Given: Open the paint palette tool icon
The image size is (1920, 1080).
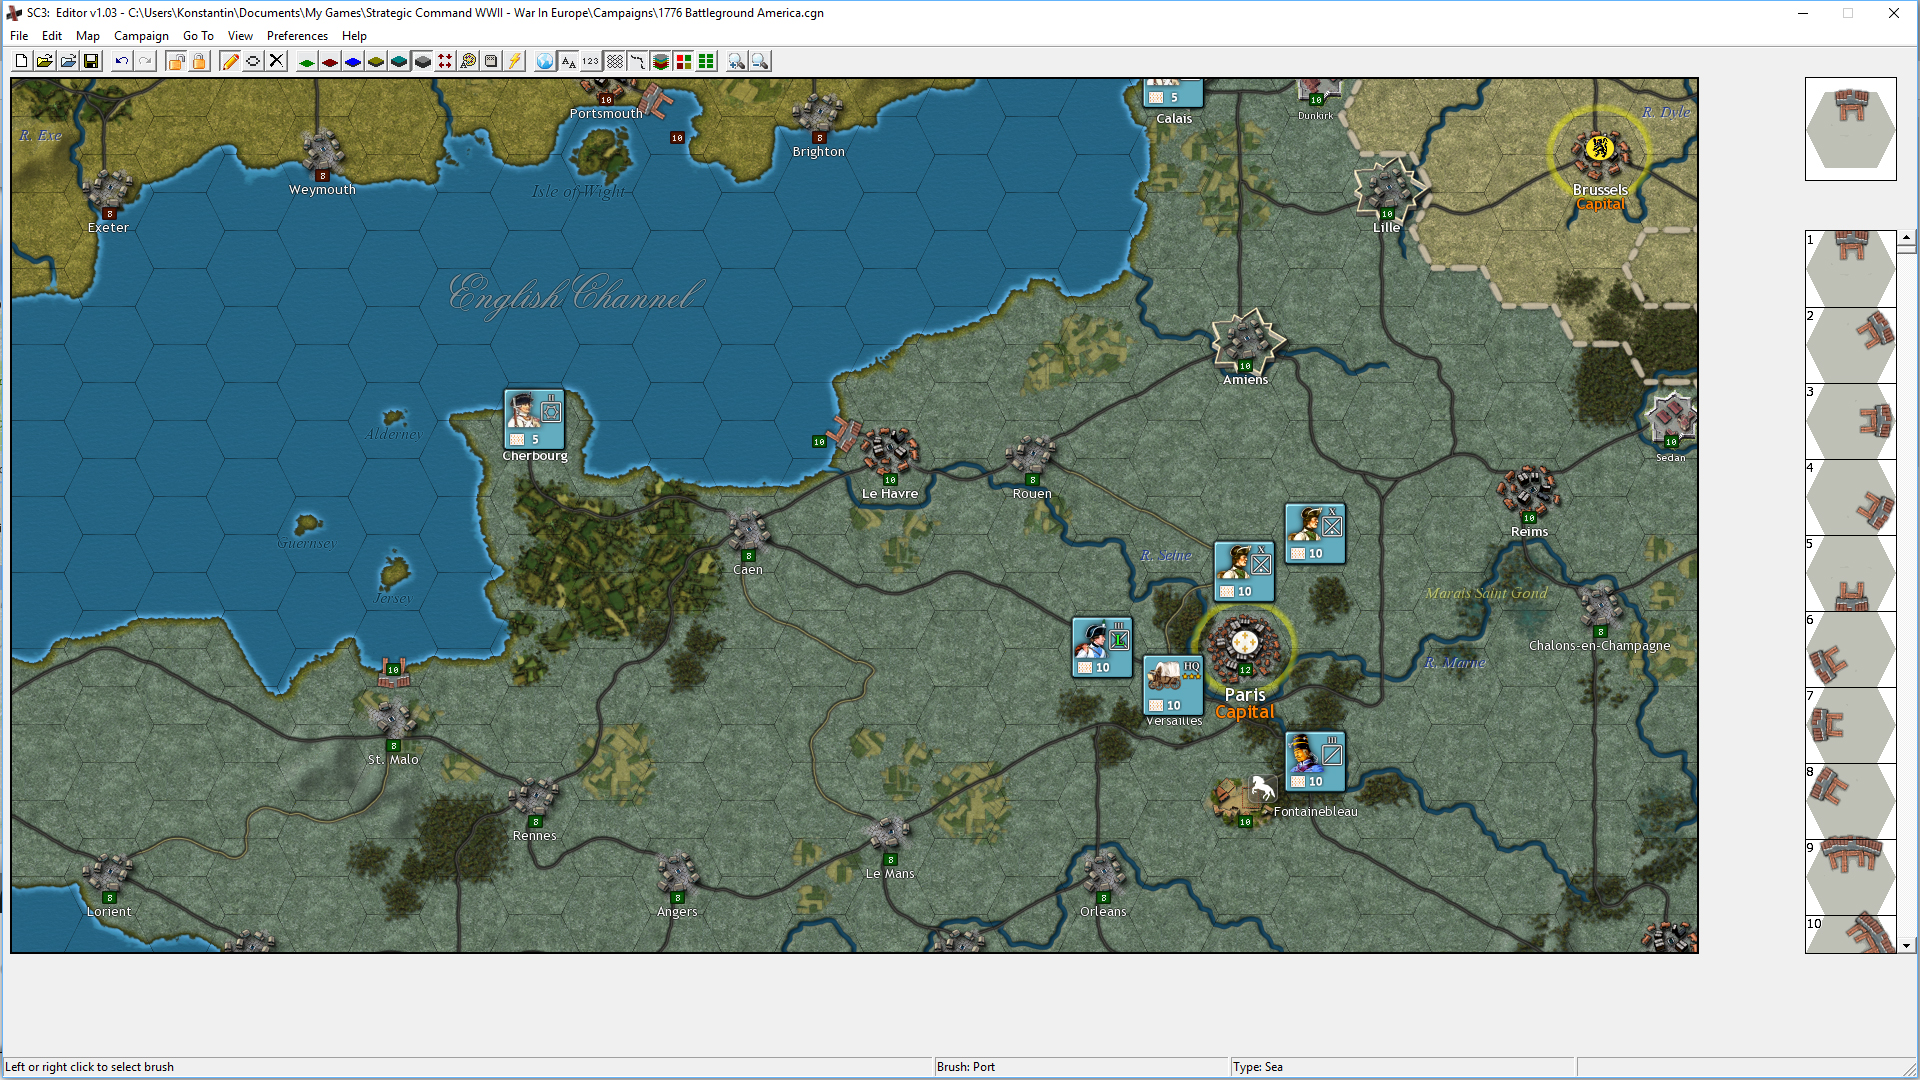Looking at the screenshot, I should coord(468,62).
